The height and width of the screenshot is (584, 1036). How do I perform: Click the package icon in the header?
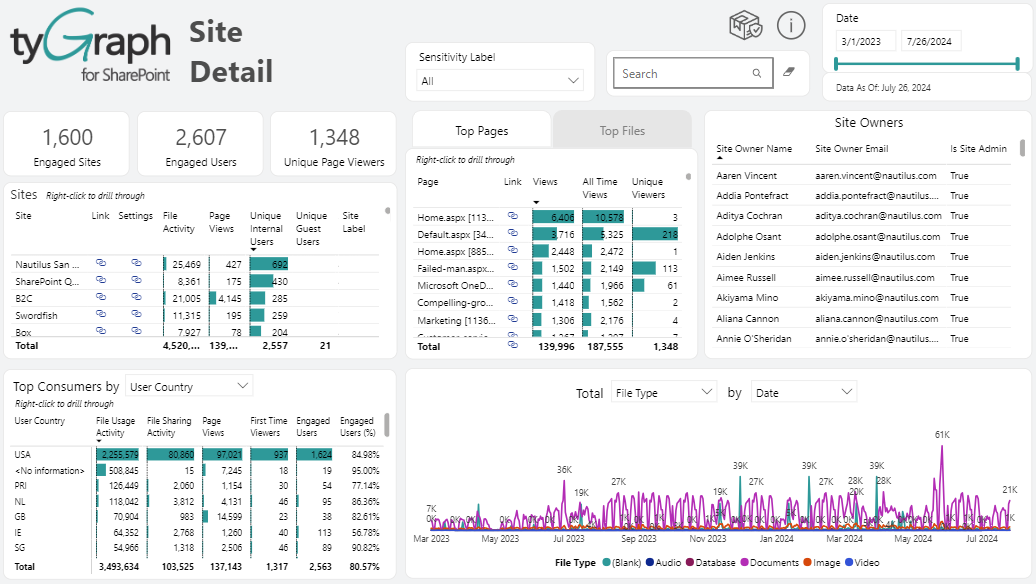pos(746,27)
